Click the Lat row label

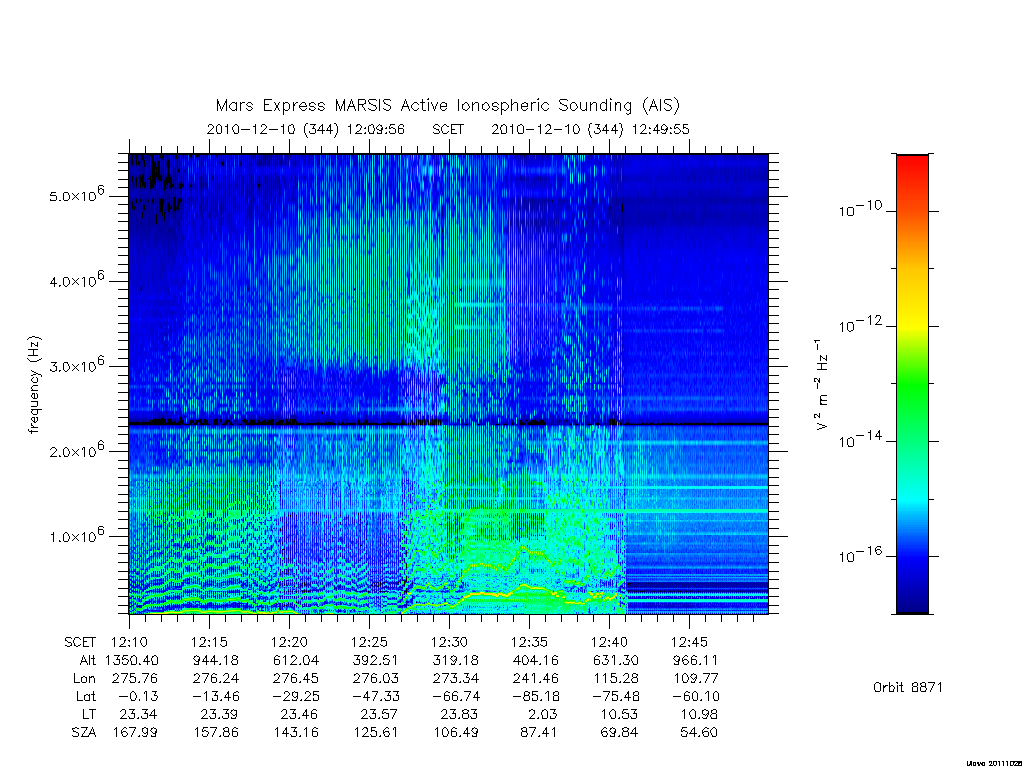[x=86, y=696]
